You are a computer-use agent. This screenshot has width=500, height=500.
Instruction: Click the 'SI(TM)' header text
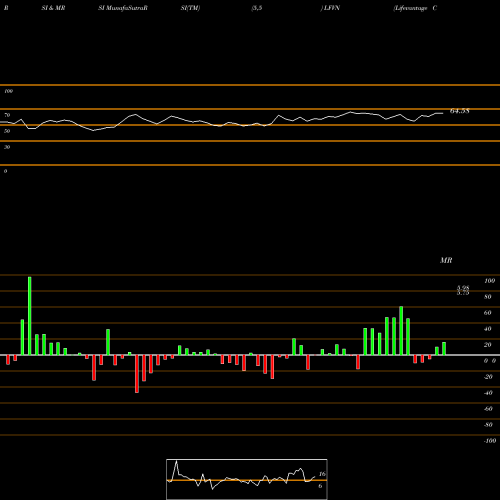click(190, 8)
